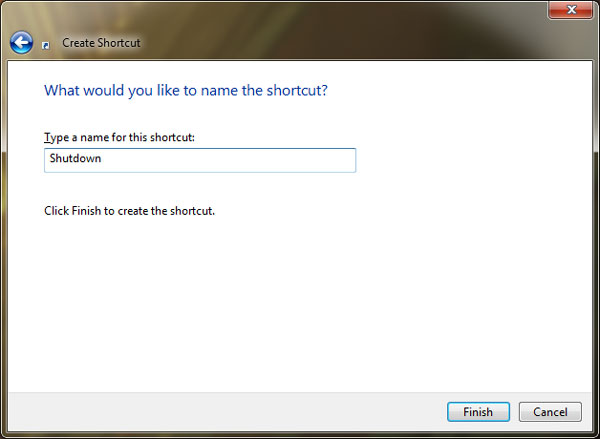Click the heading "What would you like to name the shortcut?"

[186, 90]
